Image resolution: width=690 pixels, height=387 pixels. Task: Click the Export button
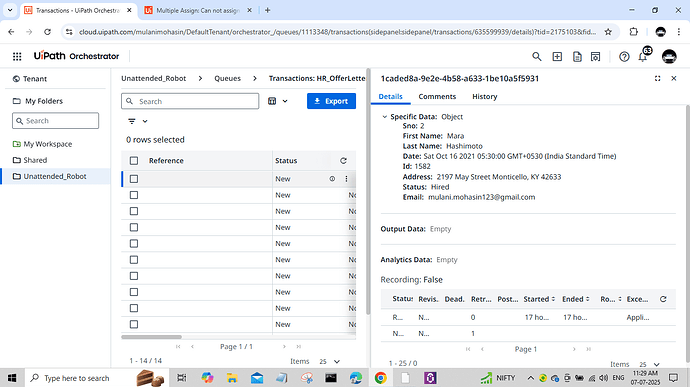pos(331,101)
